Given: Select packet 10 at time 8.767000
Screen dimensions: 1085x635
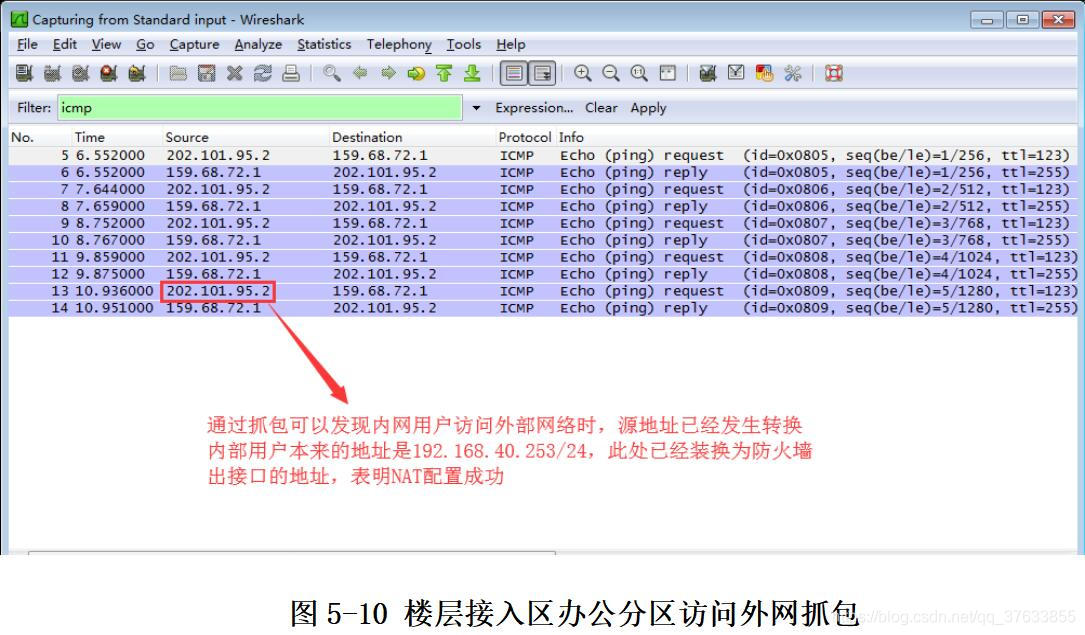Looking at the screenshot, I should click(543, 240).
